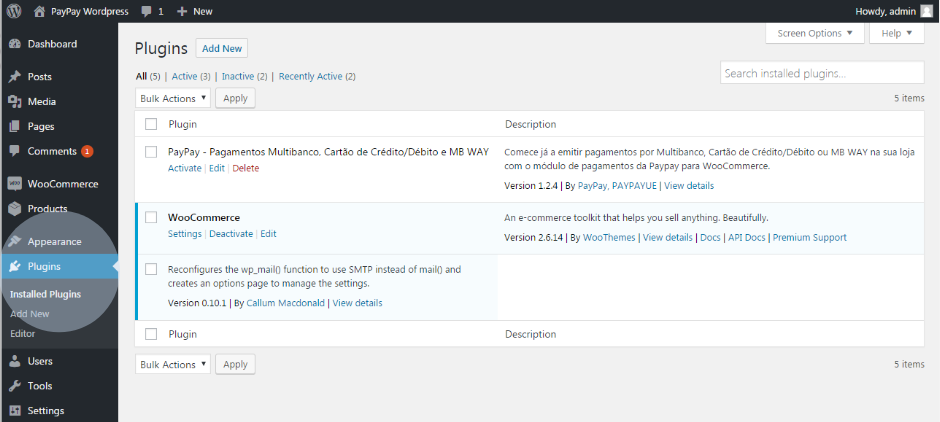Open the PAYPAYUE author link
Screen dimensions: 940x422
pyautogui.click(x=635, y=186)
